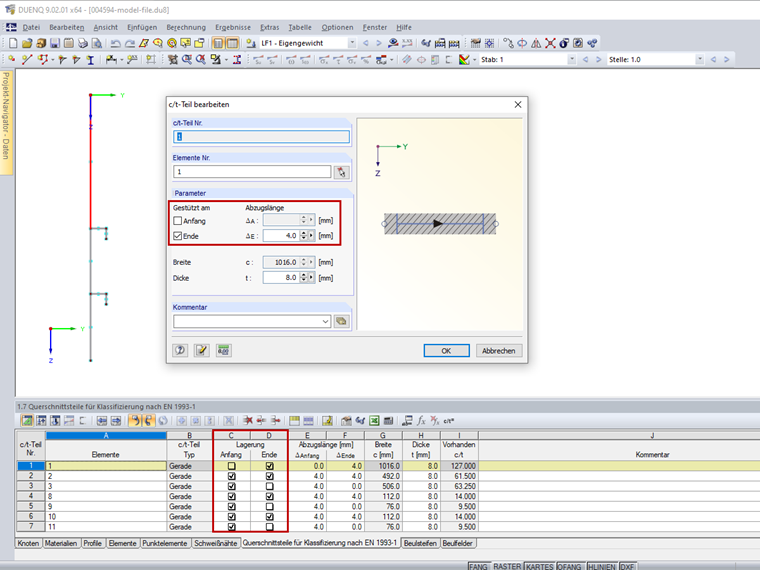Toggle Anfang checkbox for element 2 row
760x570 pixels.
click(232, 476)
